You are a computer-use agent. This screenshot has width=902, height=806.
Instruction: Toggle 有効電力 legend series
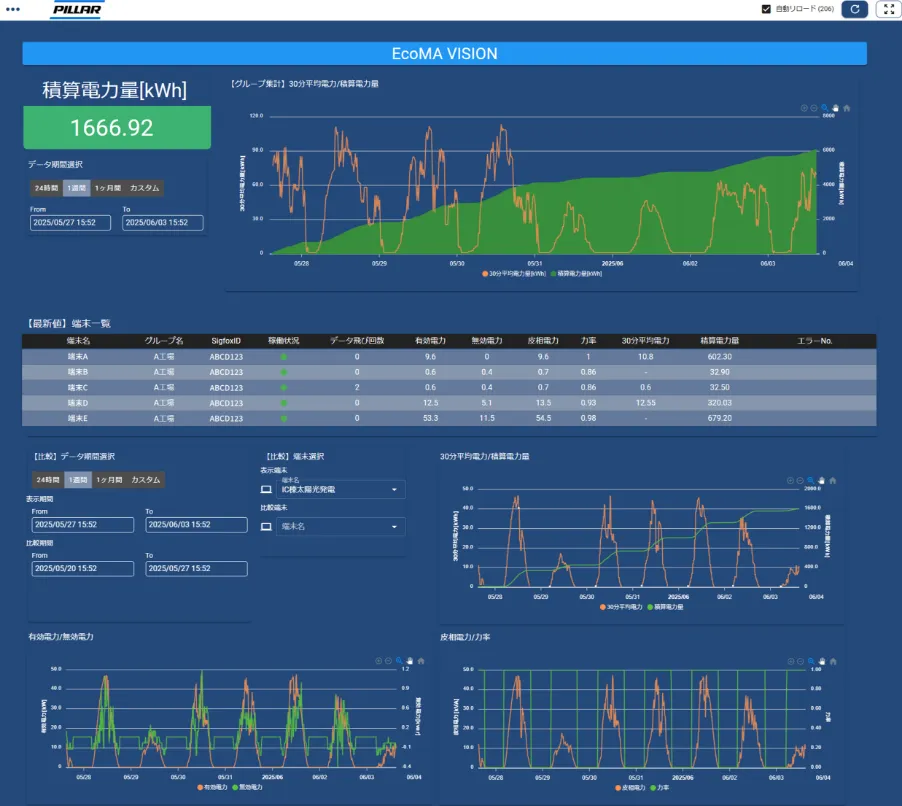click(x=212, y=787)
